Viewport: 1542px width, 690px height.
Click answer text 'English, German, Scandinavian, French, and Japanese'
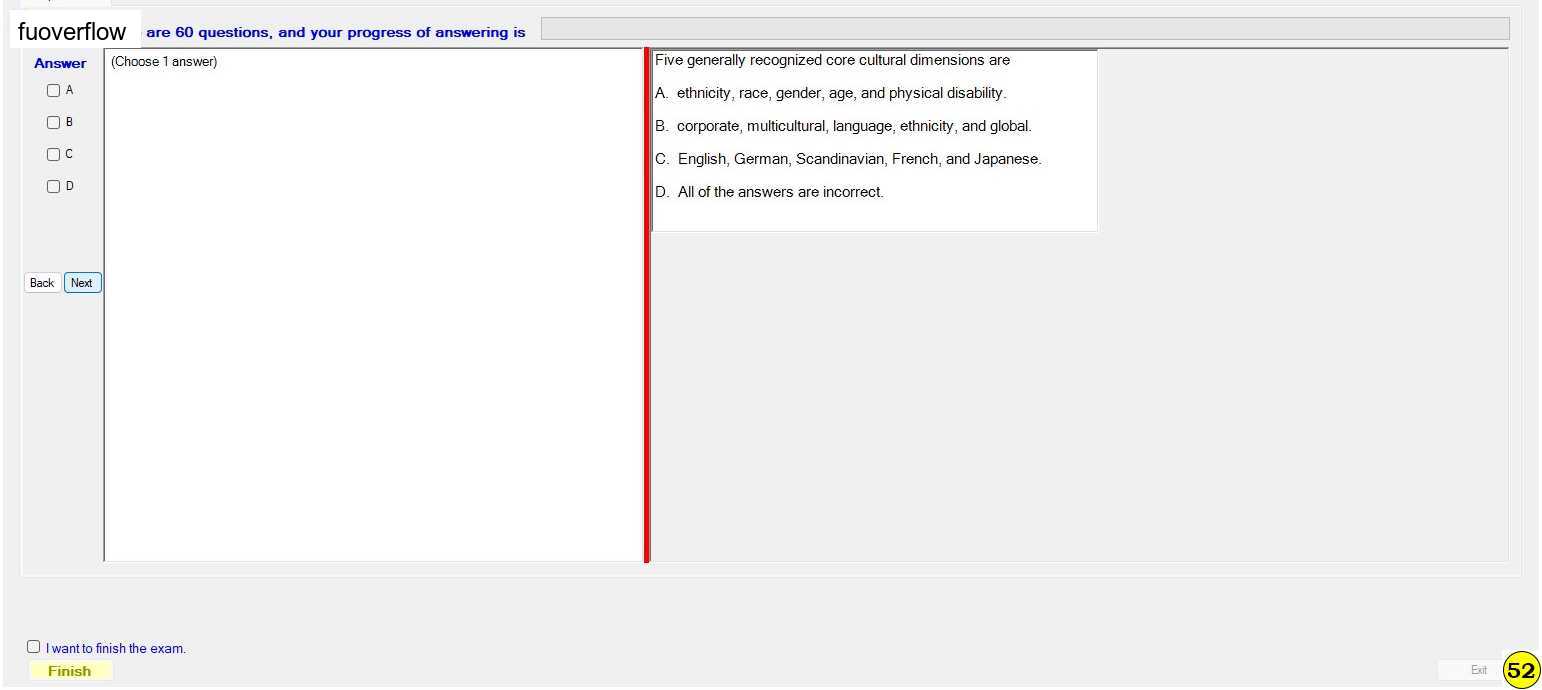coord(859,159)
